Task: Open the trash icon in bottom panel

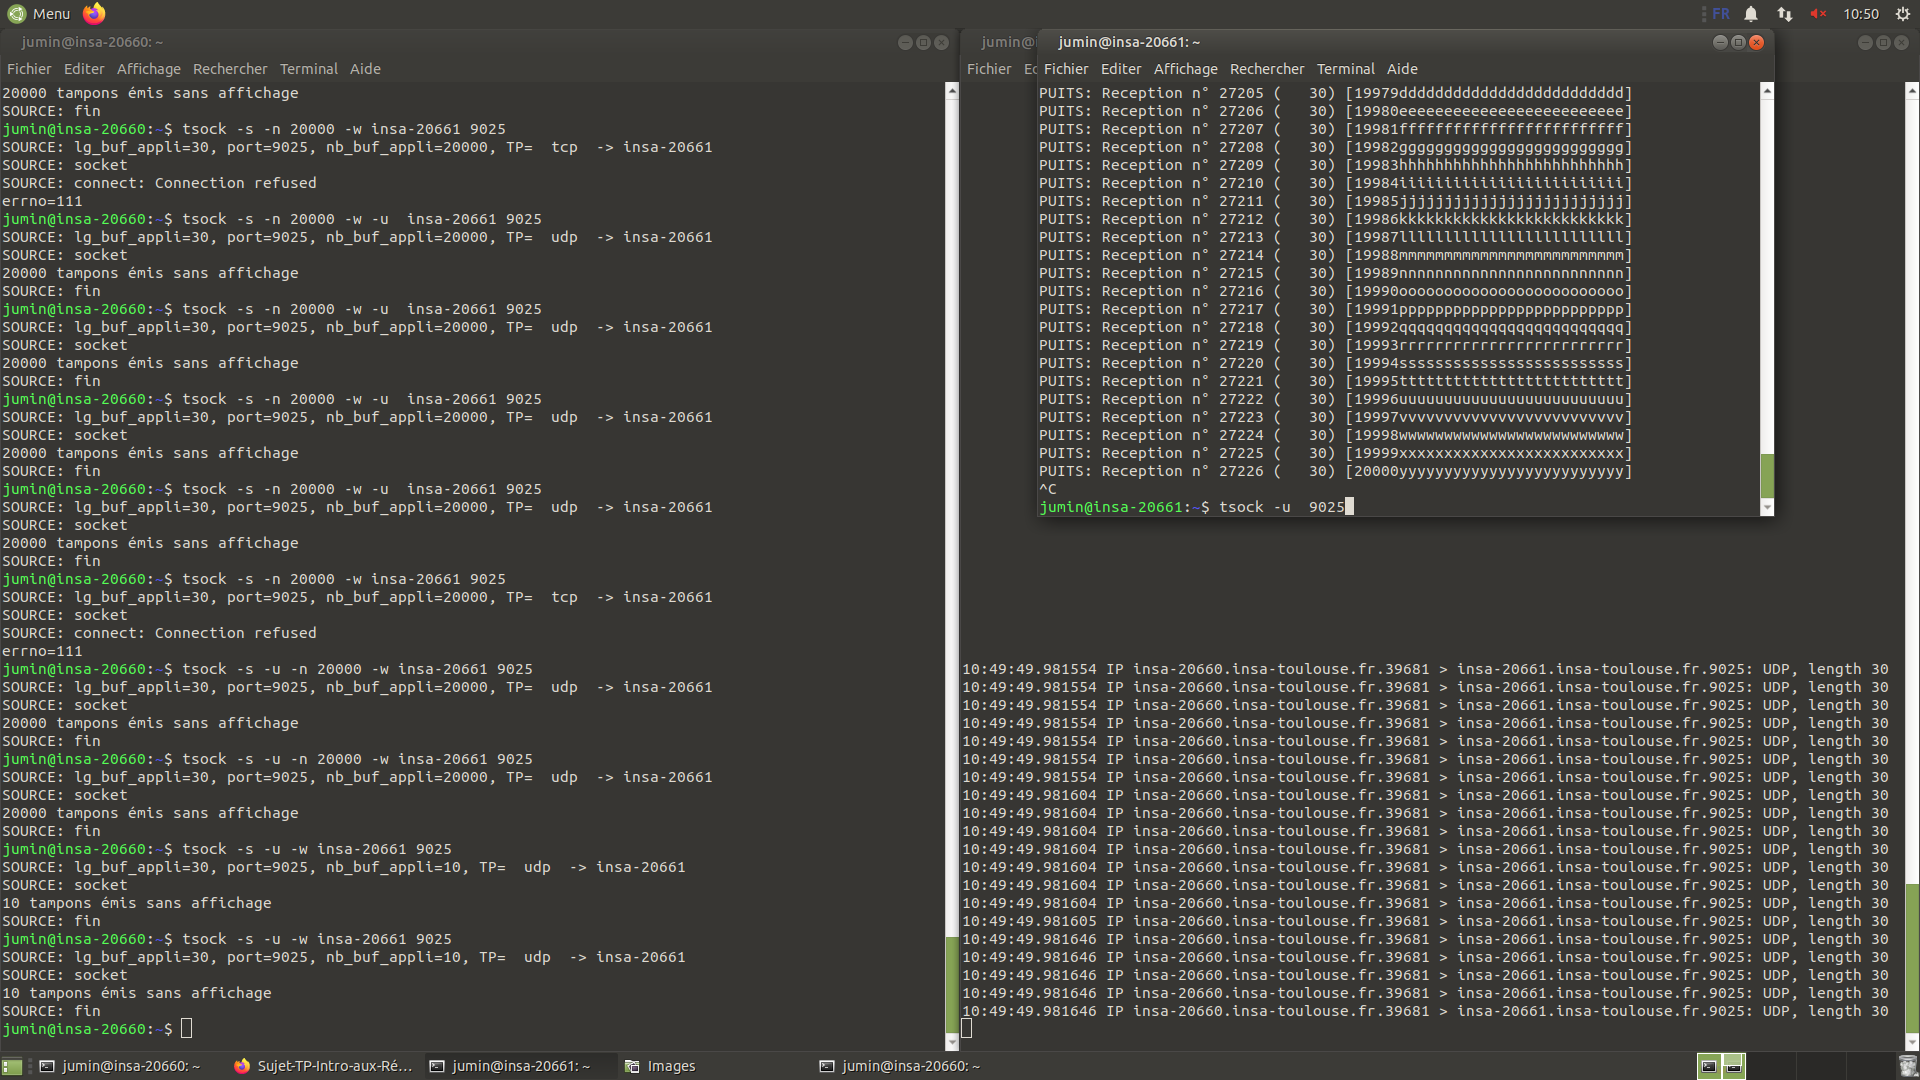Action: (1907, 1066)
